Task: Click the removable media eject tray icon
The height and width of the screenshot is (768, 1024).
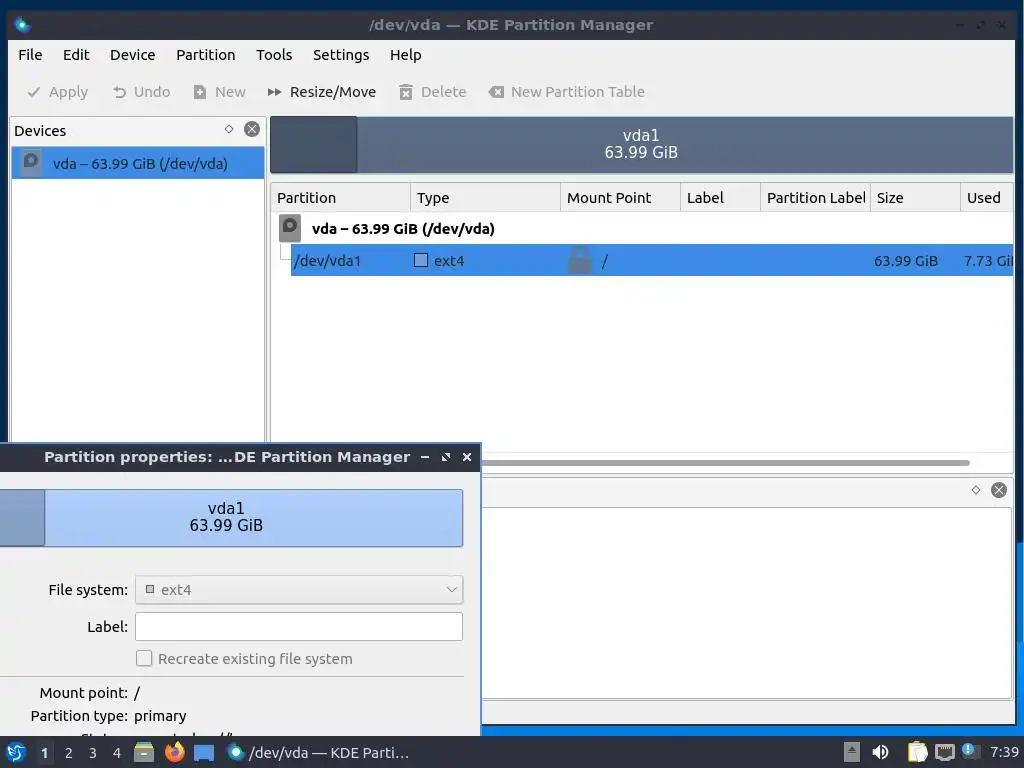Action: pyautogui.click(x=852, y=752)
